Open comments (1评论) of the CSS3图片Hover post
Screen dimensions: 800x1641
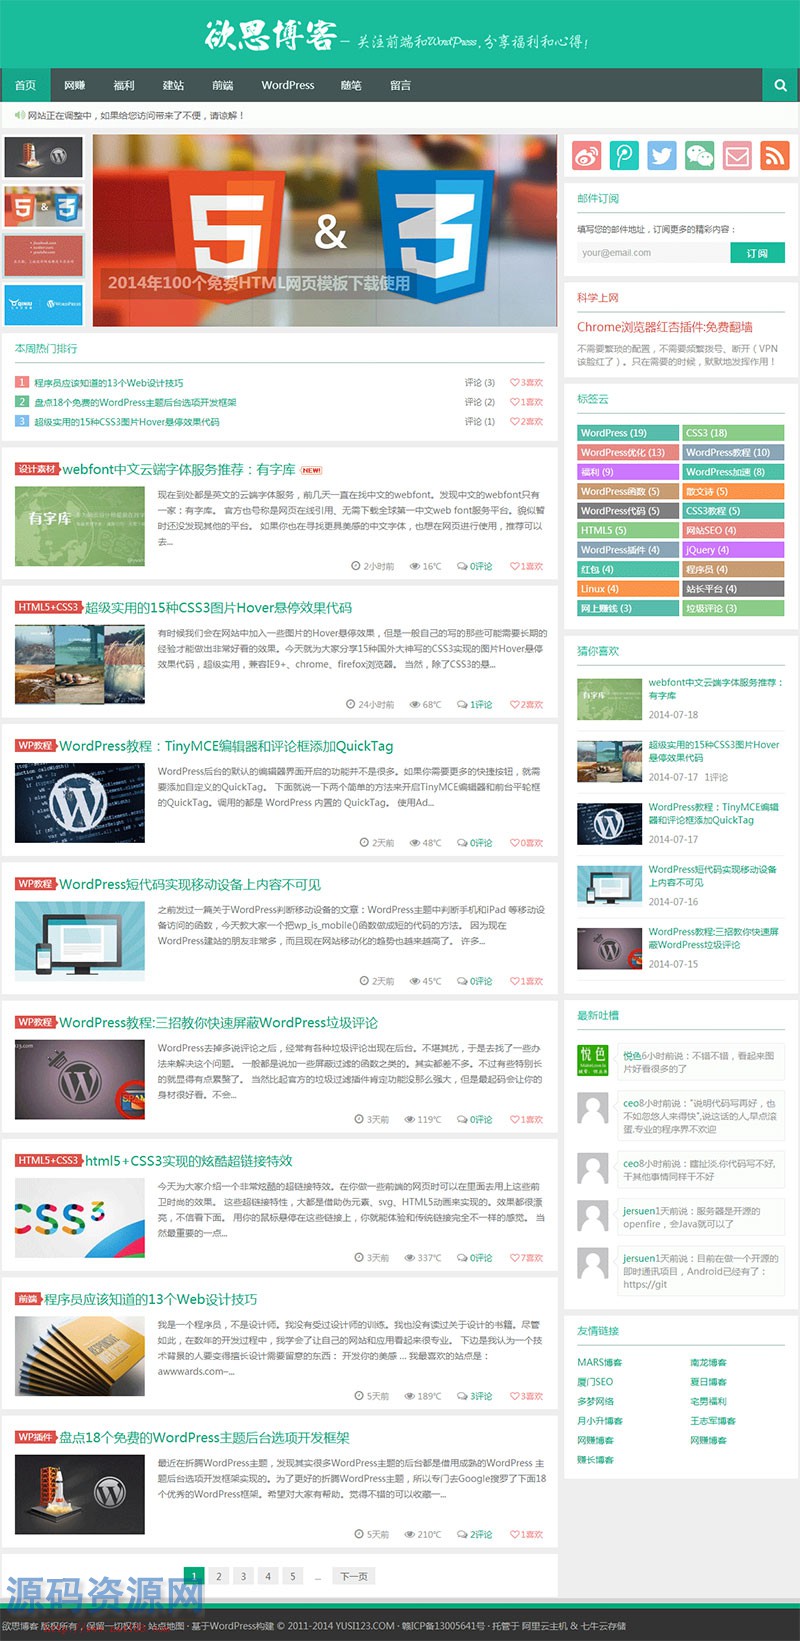point(475,704)
